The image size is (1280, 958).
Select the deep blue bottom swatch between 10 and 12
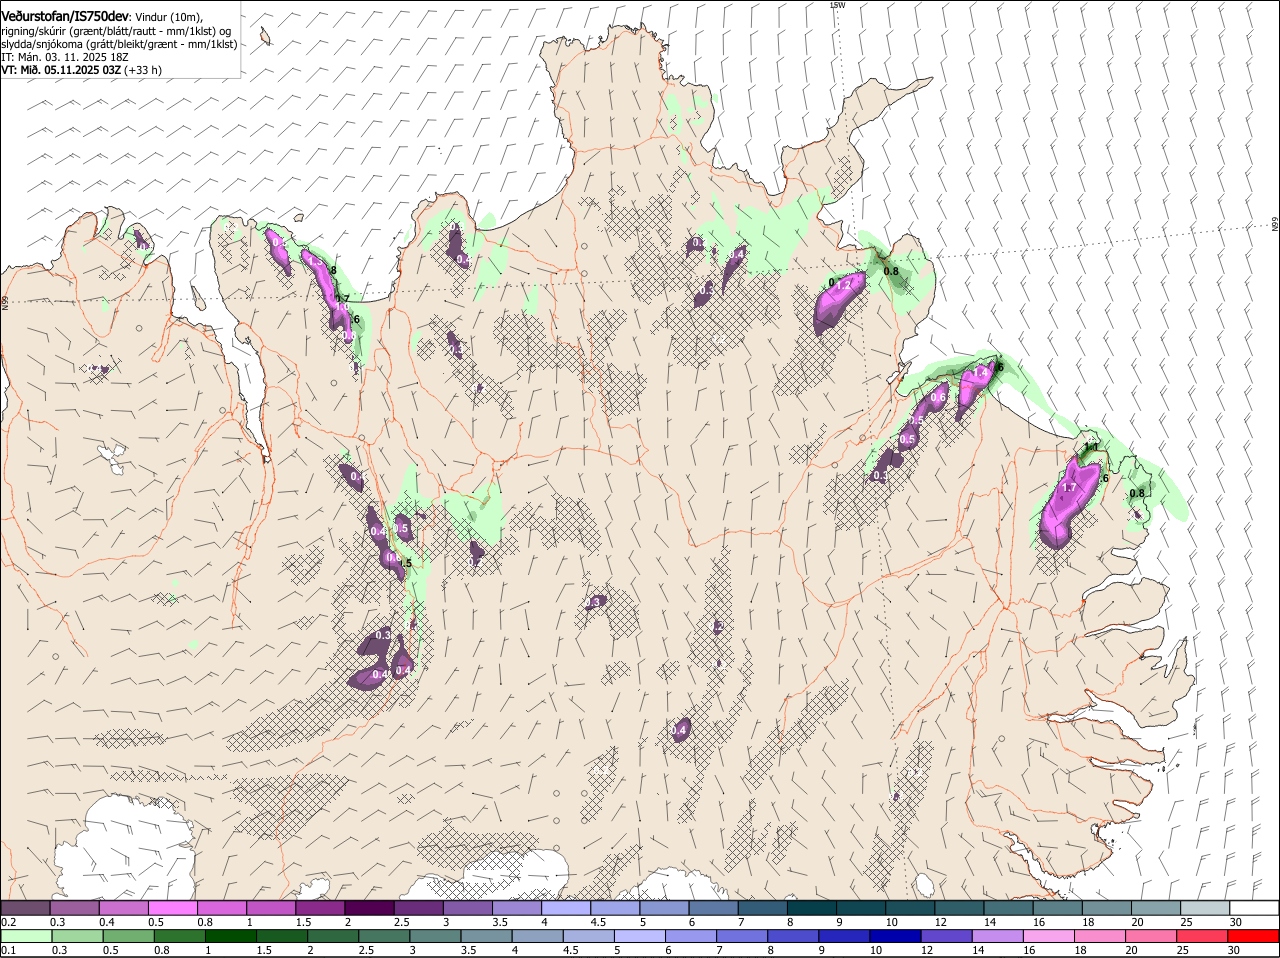pyautogui.click(x=895, y=936)
